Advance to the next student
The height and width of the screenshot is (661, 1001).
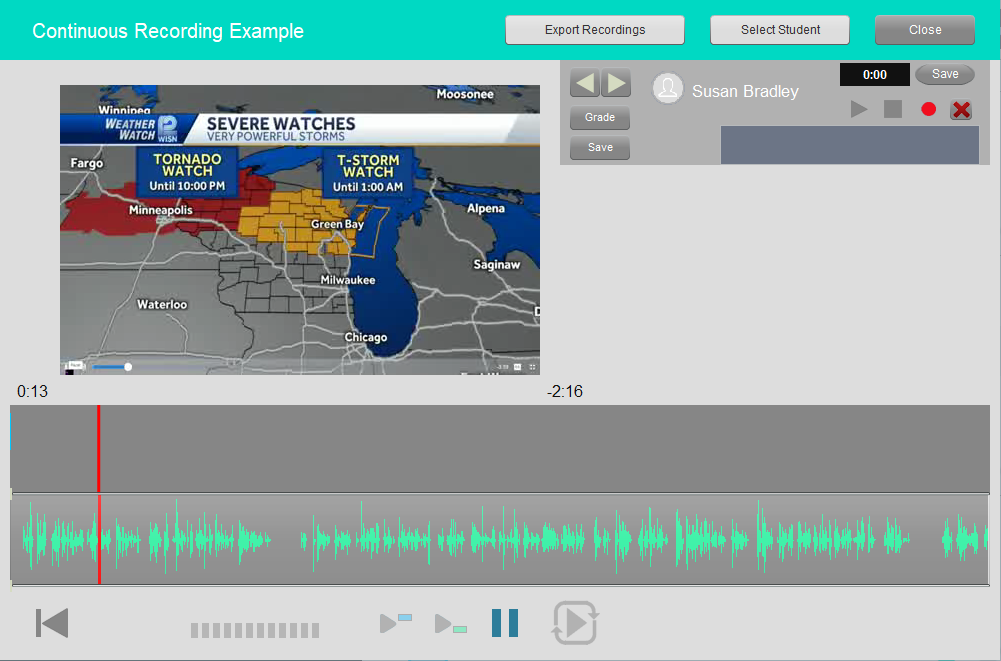(615, 83)
